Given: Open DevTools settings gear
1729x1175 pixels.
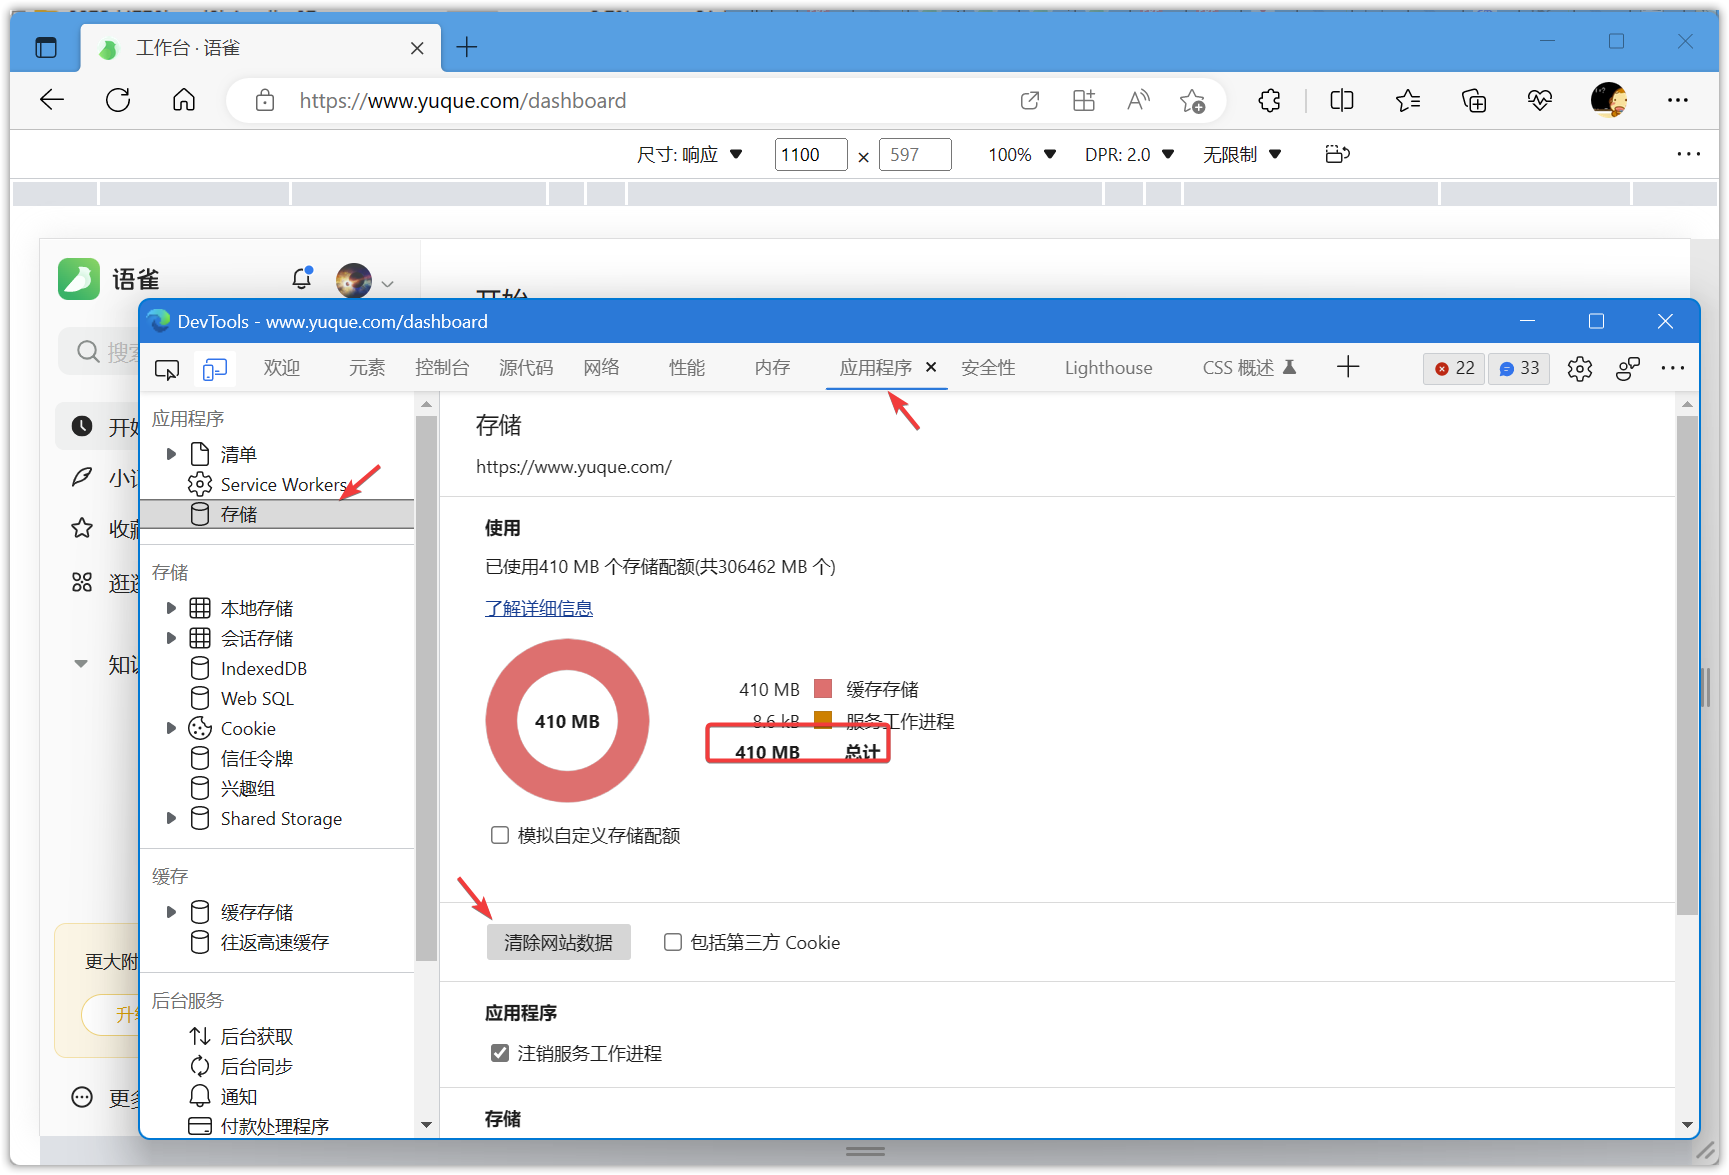Looking at the screenshot, I should (1580, 368).
